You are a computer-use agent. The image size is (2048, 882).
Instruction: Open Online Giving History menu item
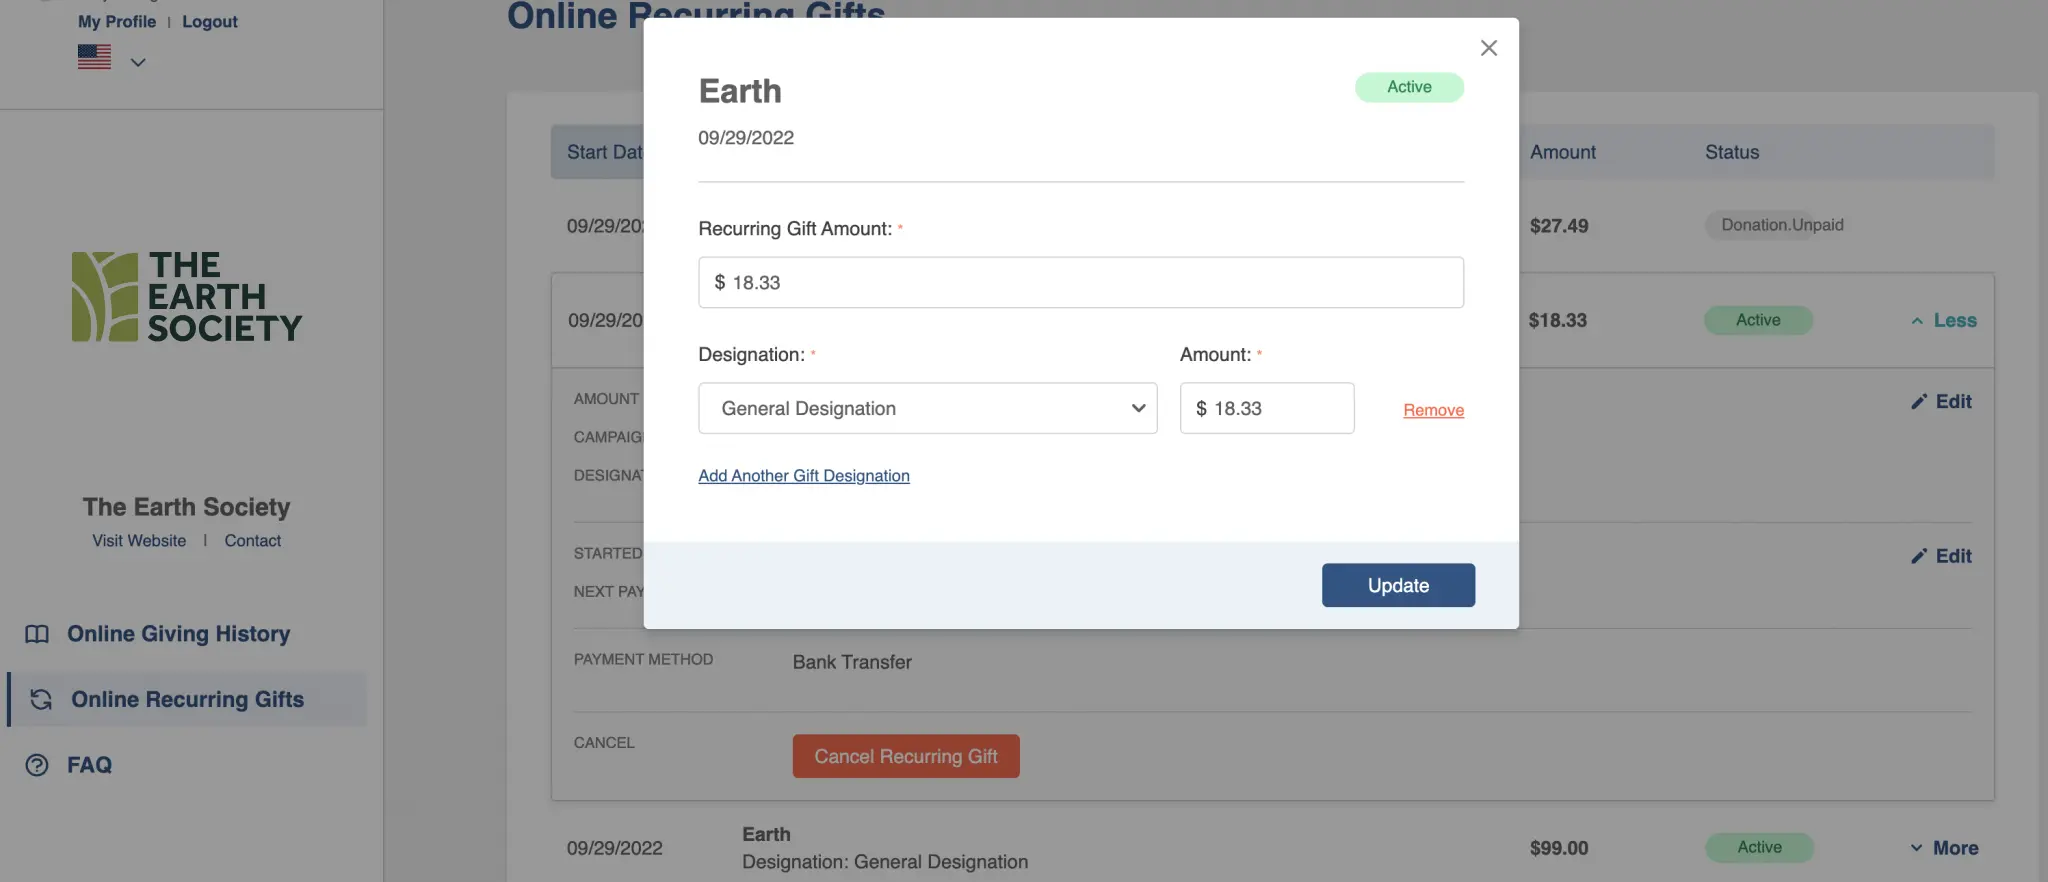pyautogui.click(x=178, y=634)
